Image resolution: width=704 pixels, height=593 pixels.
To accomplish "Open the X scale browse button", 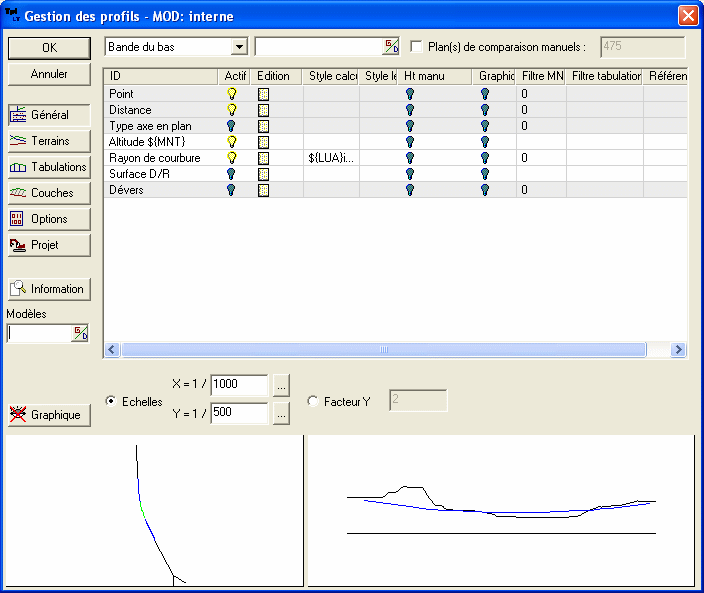I will point(281,385).
